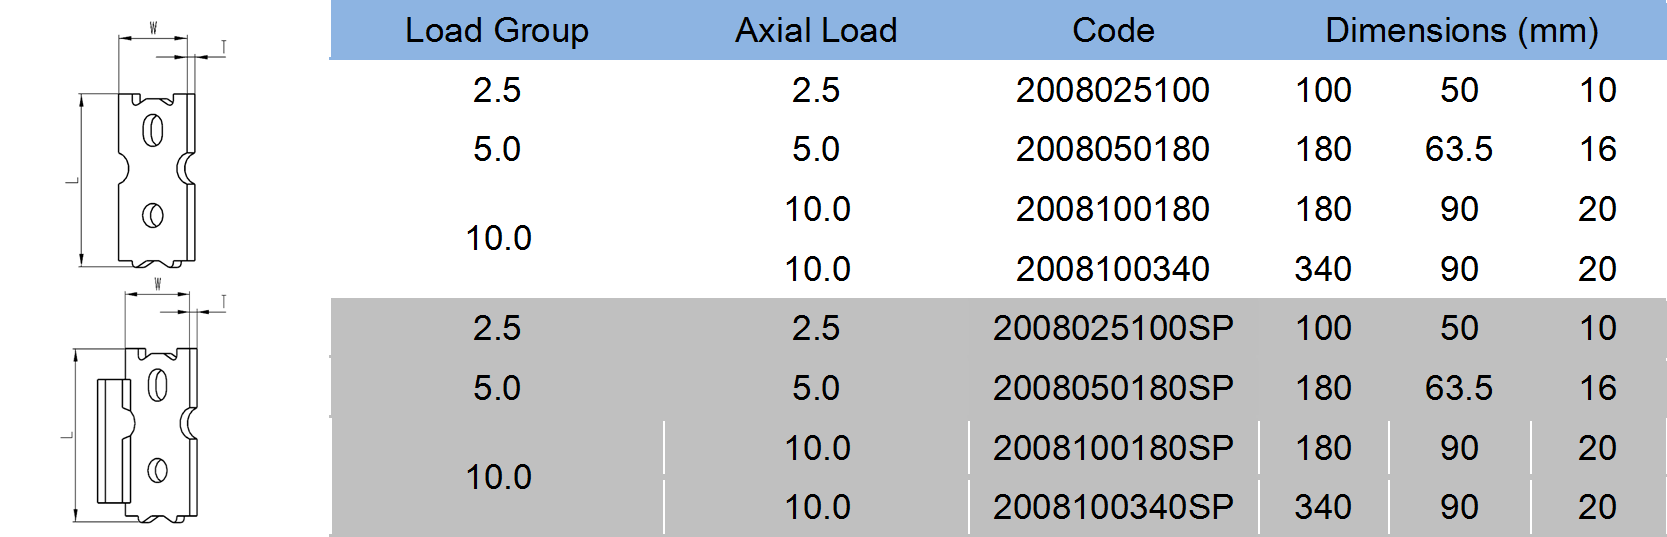Select code 2008025100SP in gray section
Screen dimensions: 1667x537
1113,328
